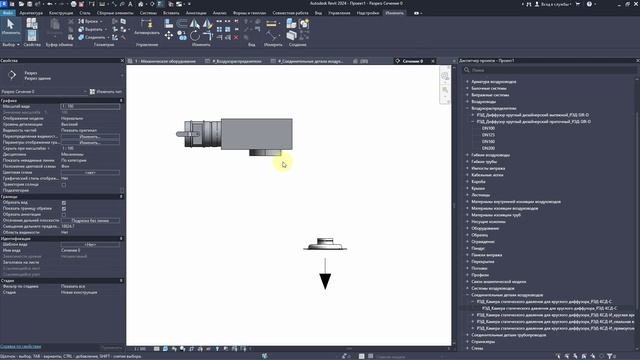This screenshot has width=640, height=360.
Task: Collapse the Идентификация properties section
Action: tap(121, 238)
